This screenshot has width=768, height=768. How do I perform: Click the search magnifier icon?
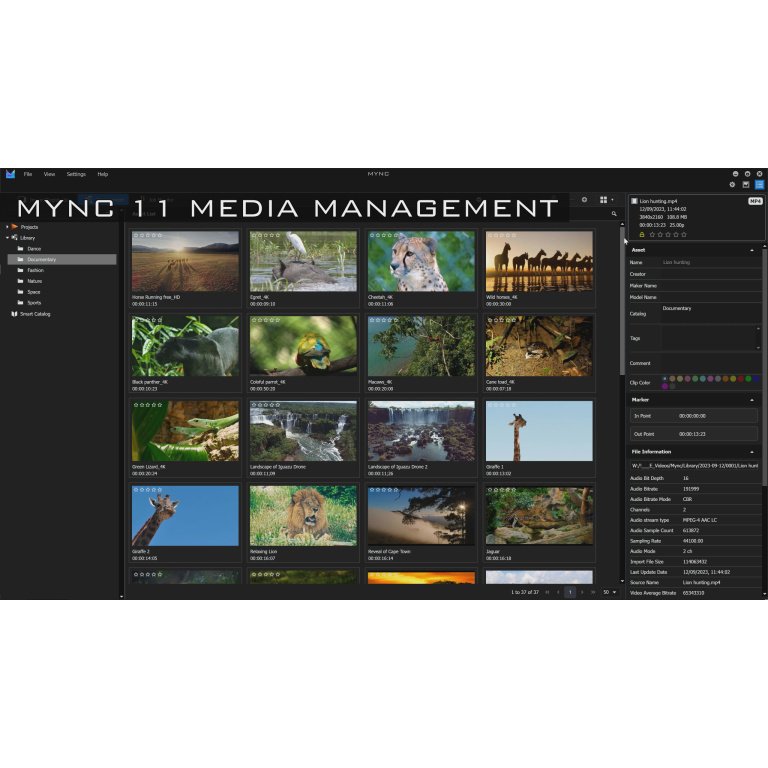point(616,214)
